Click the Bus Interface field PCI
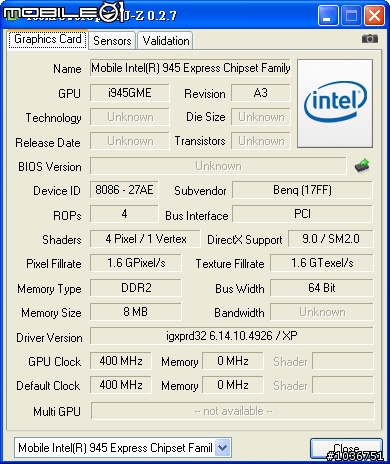This screenshot has width=390, height=464. [302, 214]
